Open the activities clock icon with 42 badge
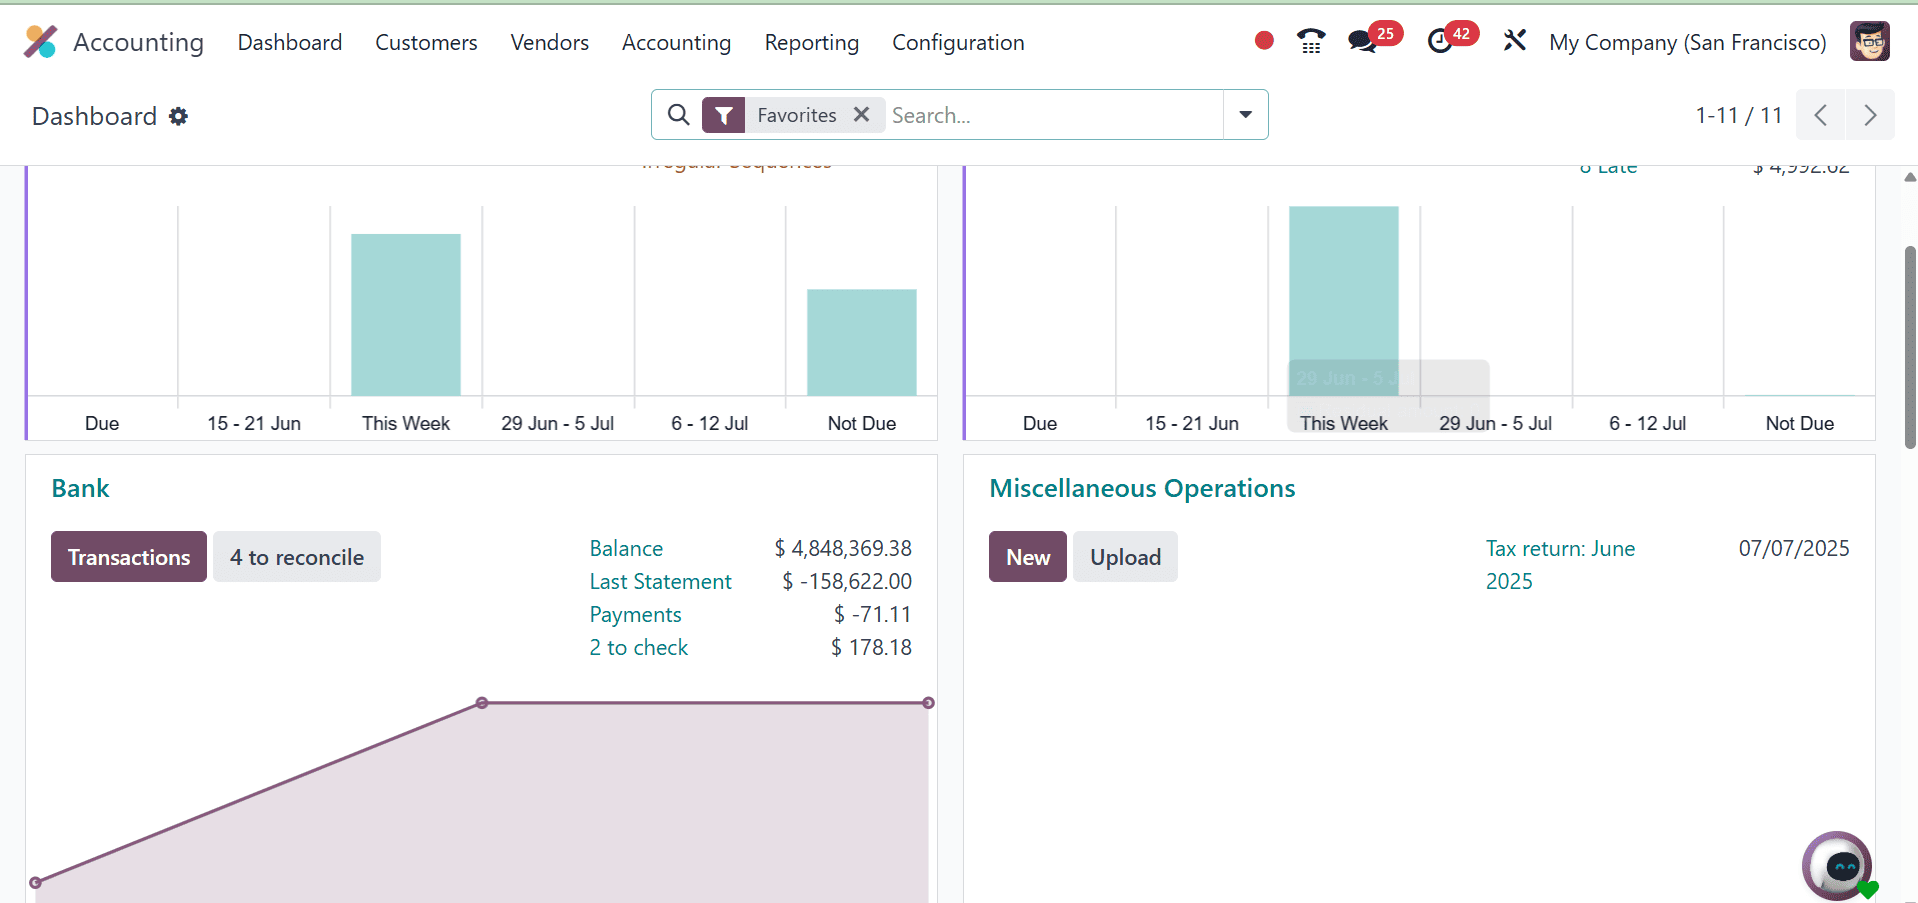The image size is (1918, 903). point(1440,41)
